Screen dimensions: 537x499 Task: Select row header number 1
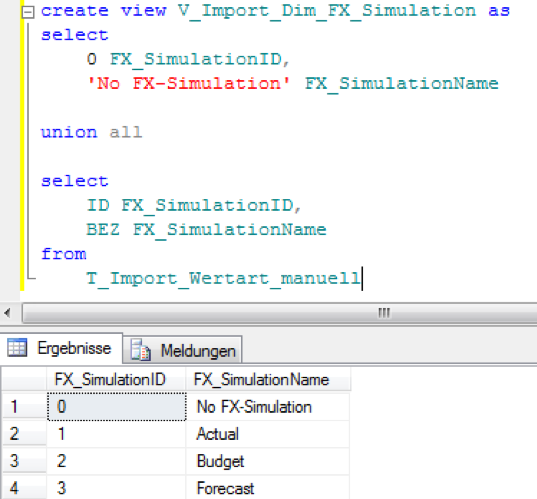24,407
